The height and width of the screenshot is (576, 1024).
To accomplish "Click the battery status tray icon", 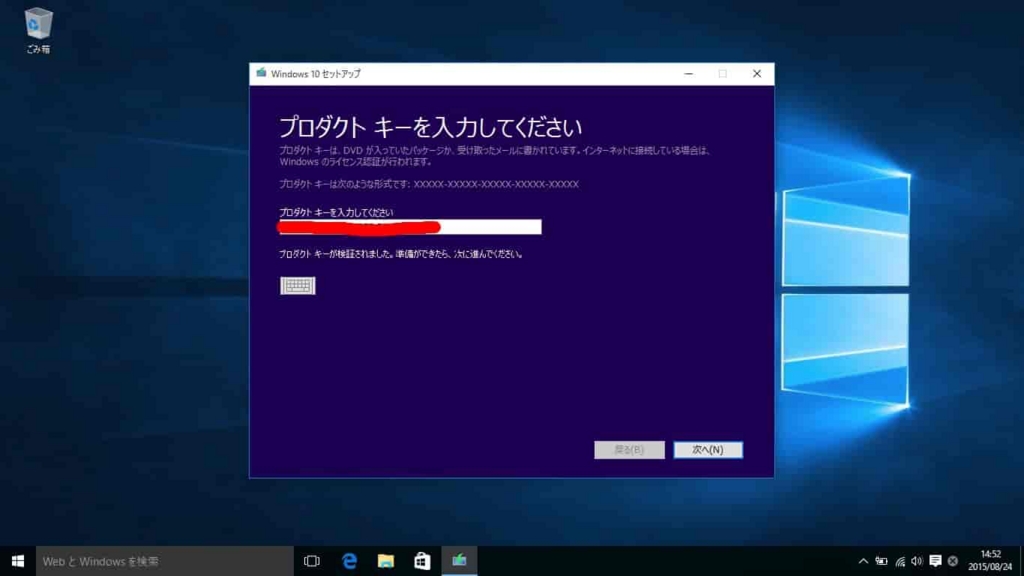I will tap(882, 561).
